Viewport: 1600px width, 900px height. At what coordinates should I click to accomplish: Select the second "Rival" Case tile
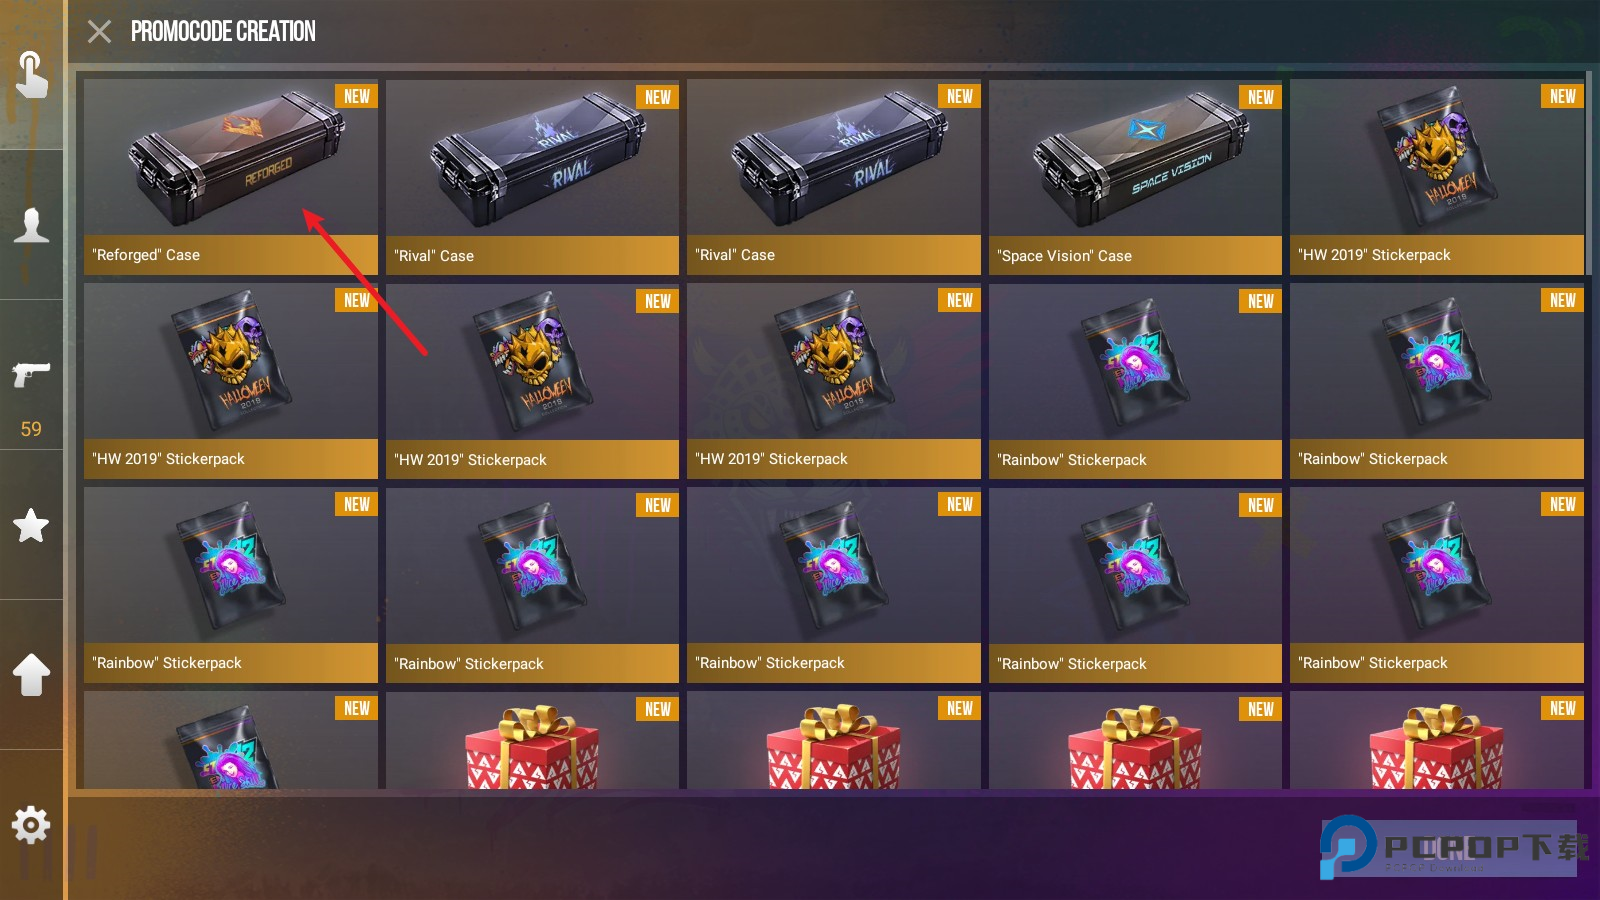(834, 178)
